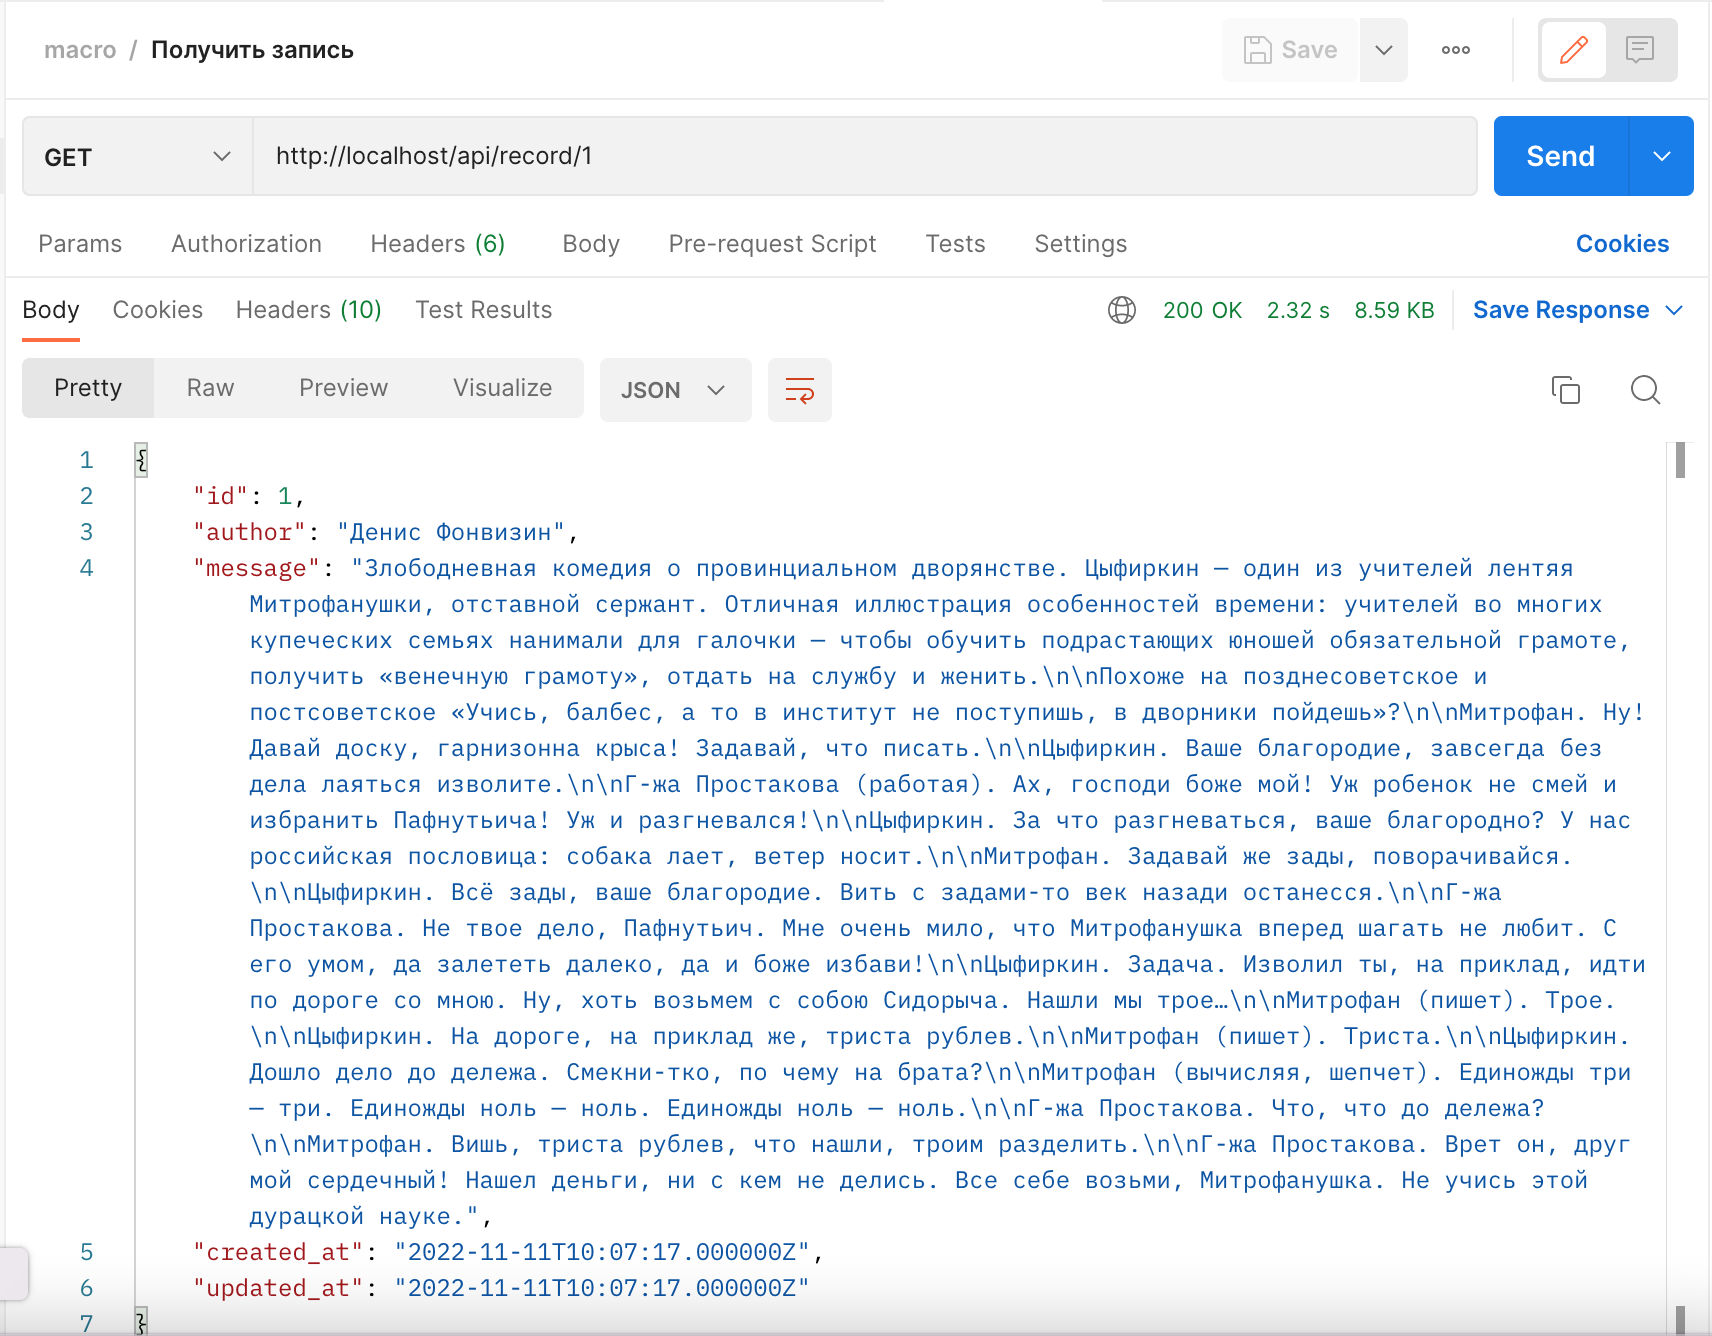Open the JSON format dropdown
This screenshot has width=1712, height=1336.
point(675,390)
